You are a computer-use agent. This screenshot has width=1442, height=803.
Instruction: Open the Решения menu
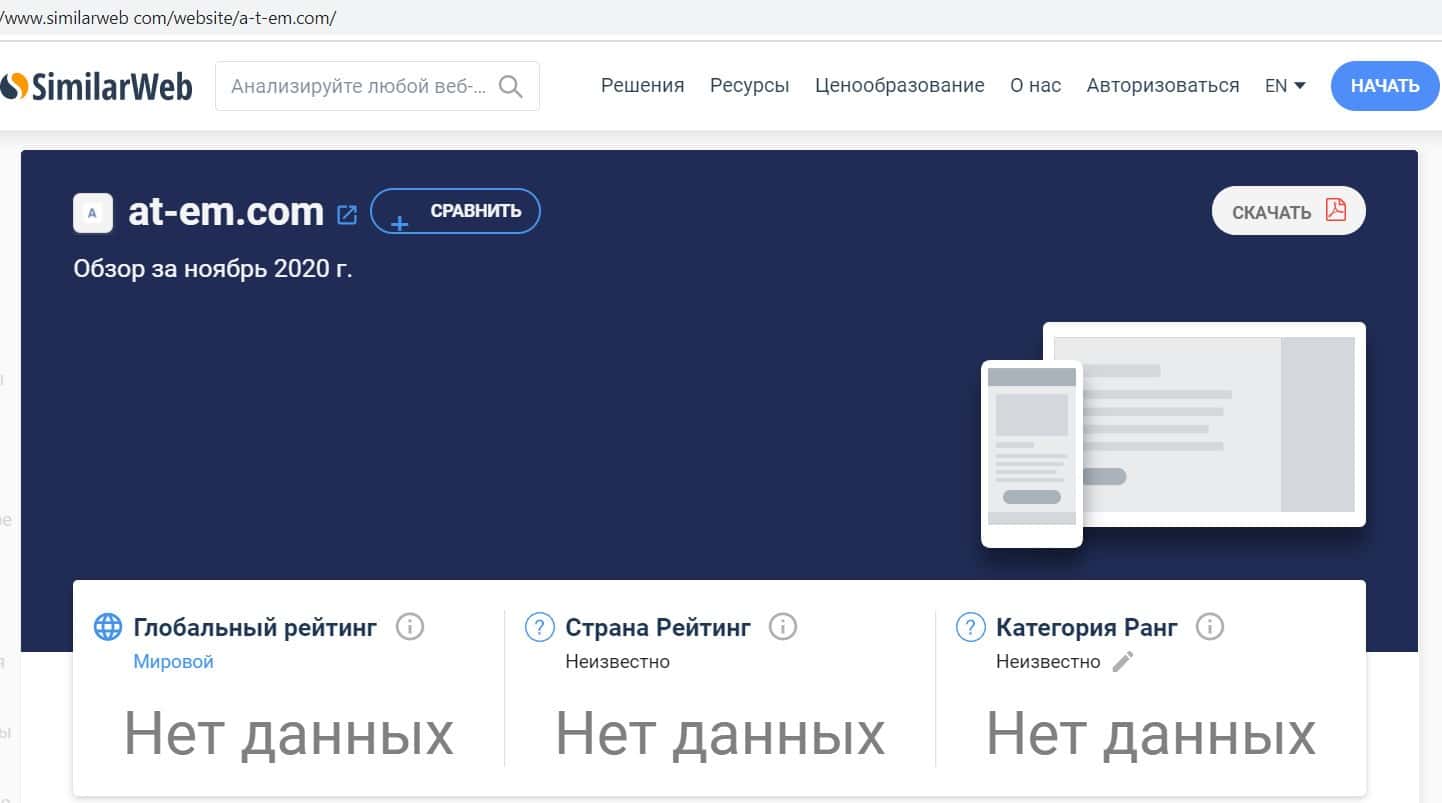pyautogui.click(x=642, y=86)
